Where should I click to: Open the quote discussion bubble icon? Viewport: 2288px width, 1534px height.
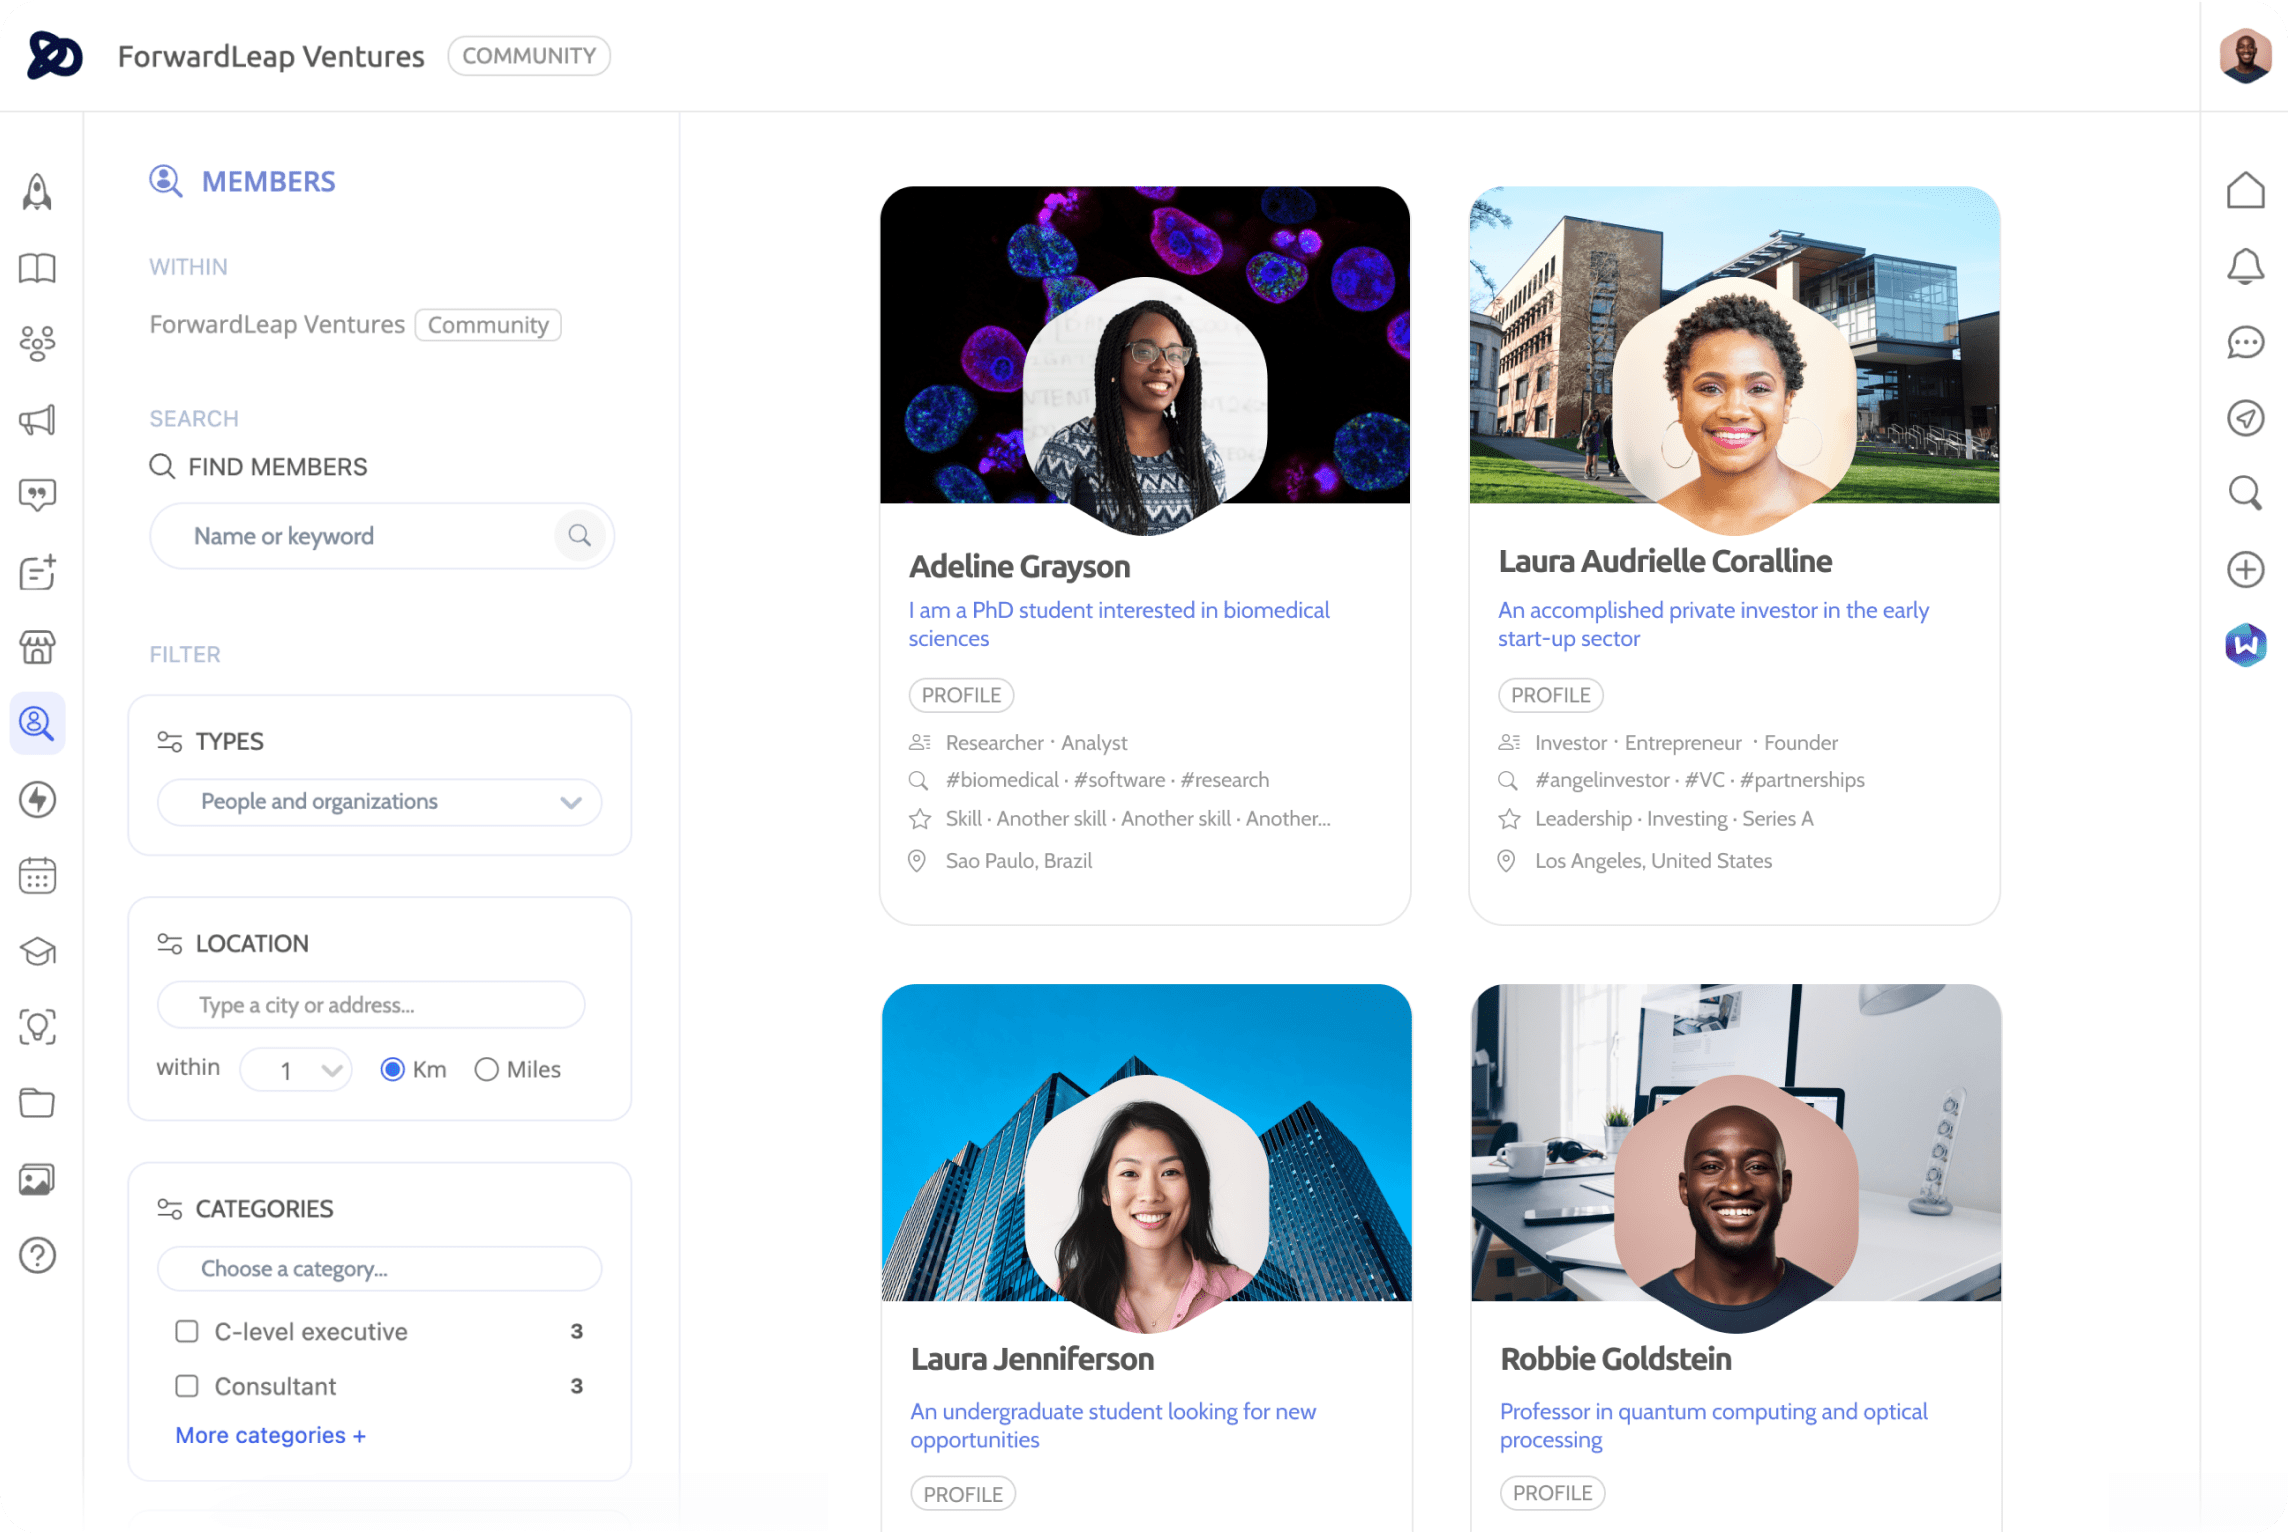coord(37,495)
